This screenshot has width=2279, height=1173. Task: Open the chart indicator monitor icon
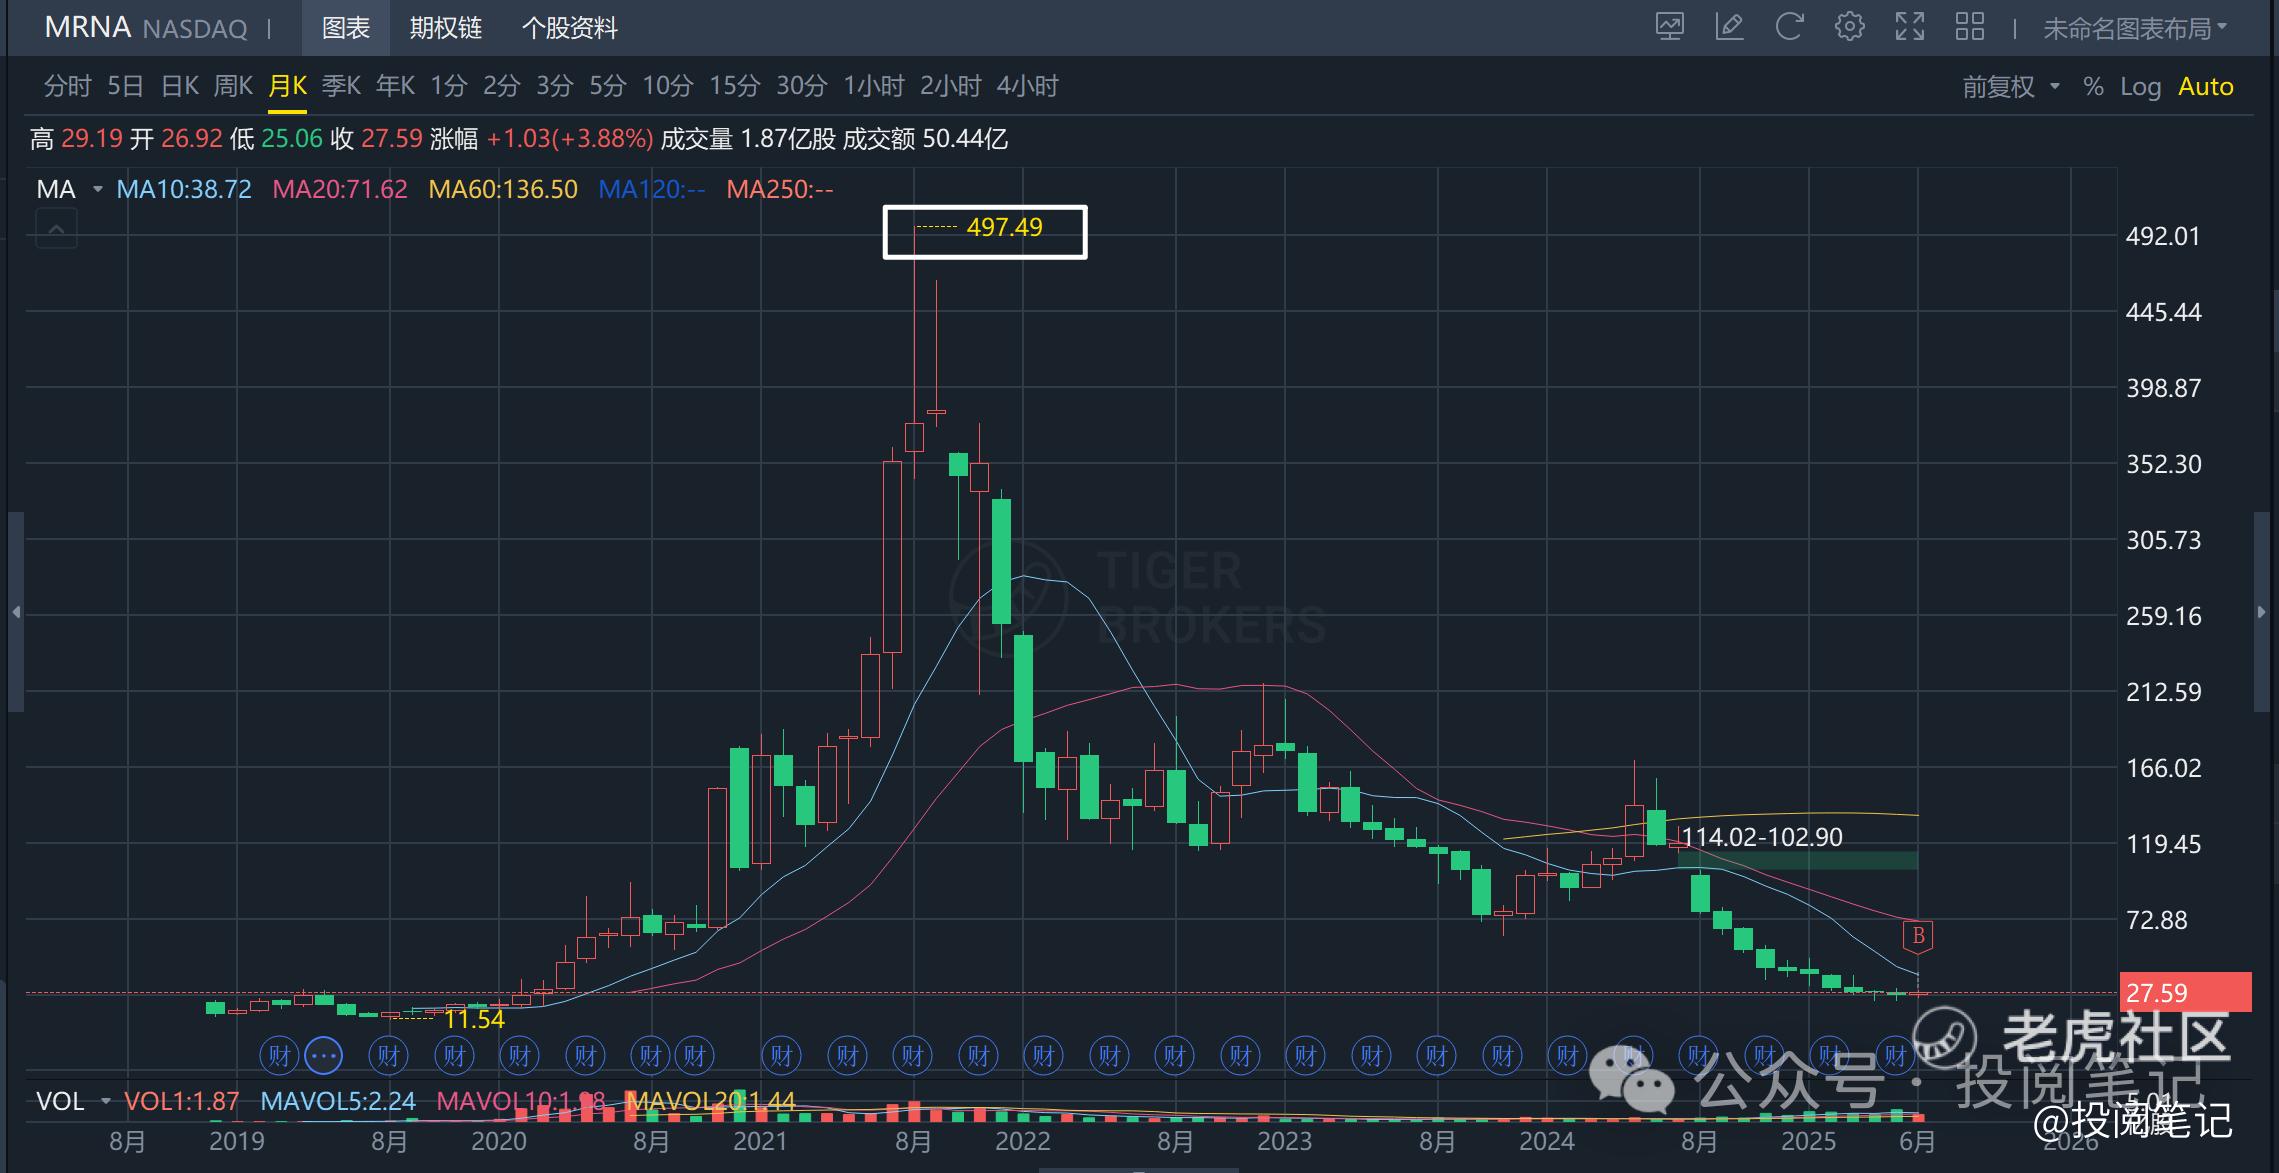(x=1670, y=27)
